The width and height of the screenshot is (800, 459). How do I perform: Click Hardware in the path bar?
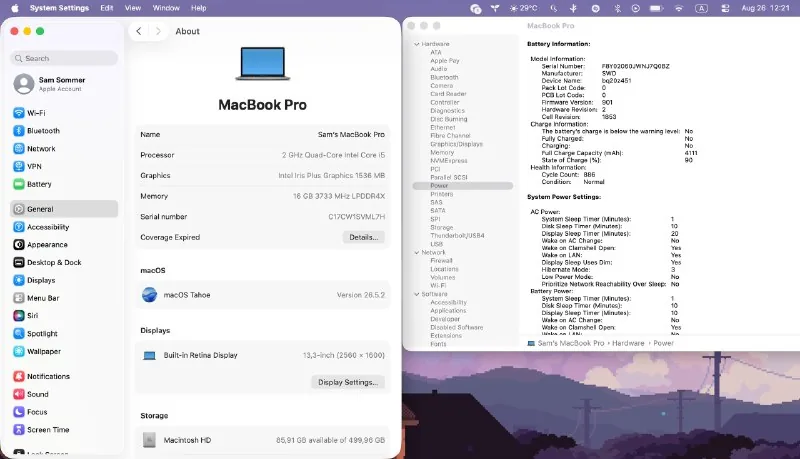(x=628, y=343)
